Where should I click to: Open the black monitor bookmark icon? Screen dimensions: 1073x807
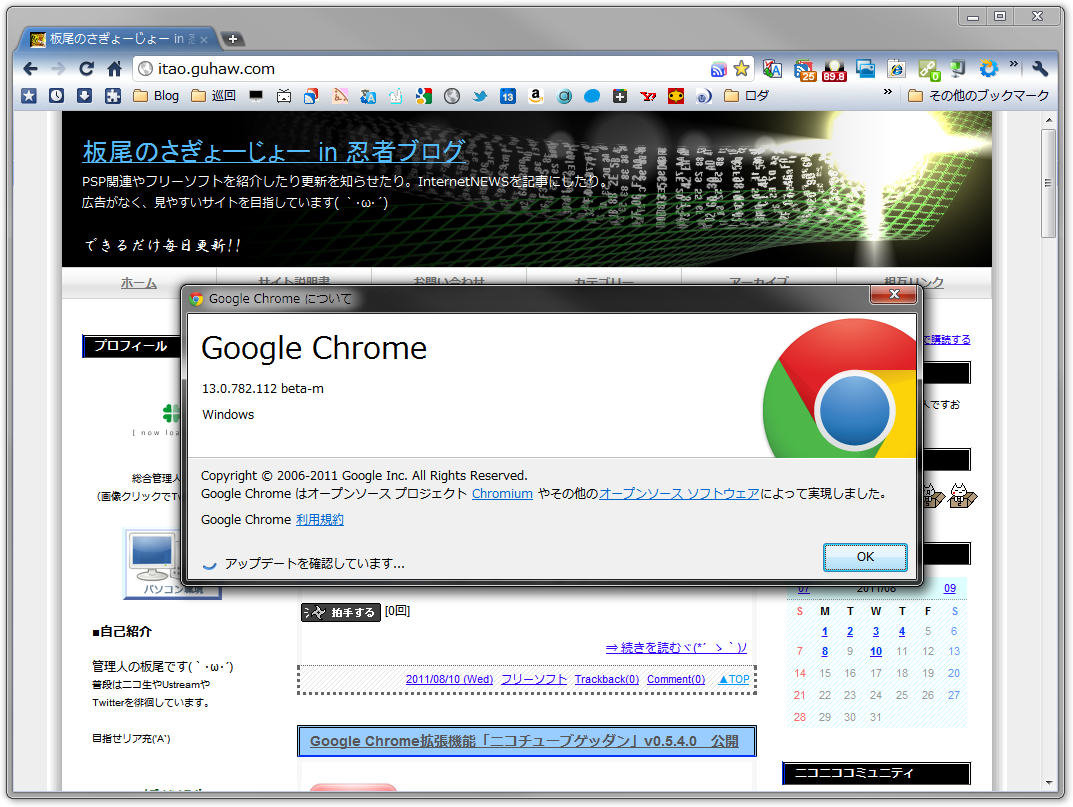pos(256,97)
